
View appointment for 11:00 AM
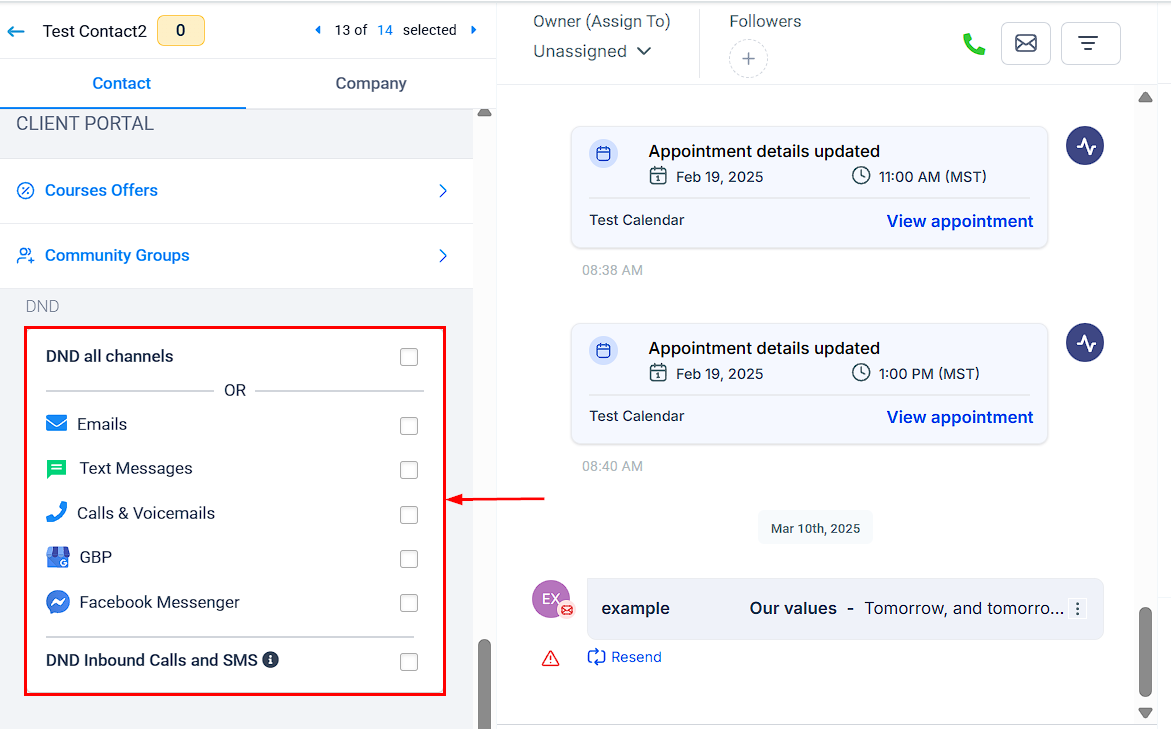pos(960,221)
